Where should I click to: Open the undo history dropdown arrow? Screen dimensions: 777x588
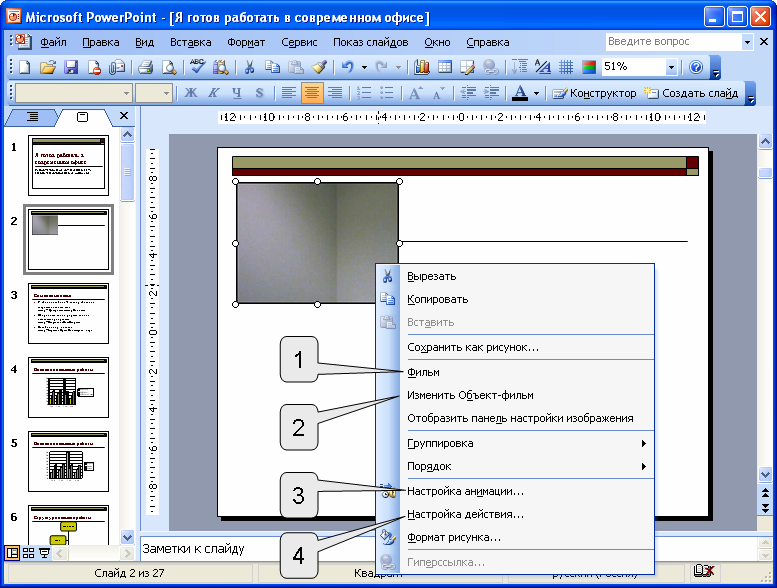pyautogui.click(x=364, y=67)
